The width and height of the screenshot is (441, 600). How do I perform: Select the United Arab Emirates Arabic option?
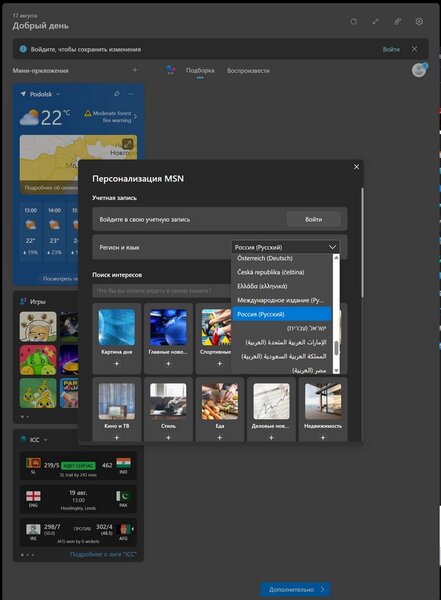point(282,342)
